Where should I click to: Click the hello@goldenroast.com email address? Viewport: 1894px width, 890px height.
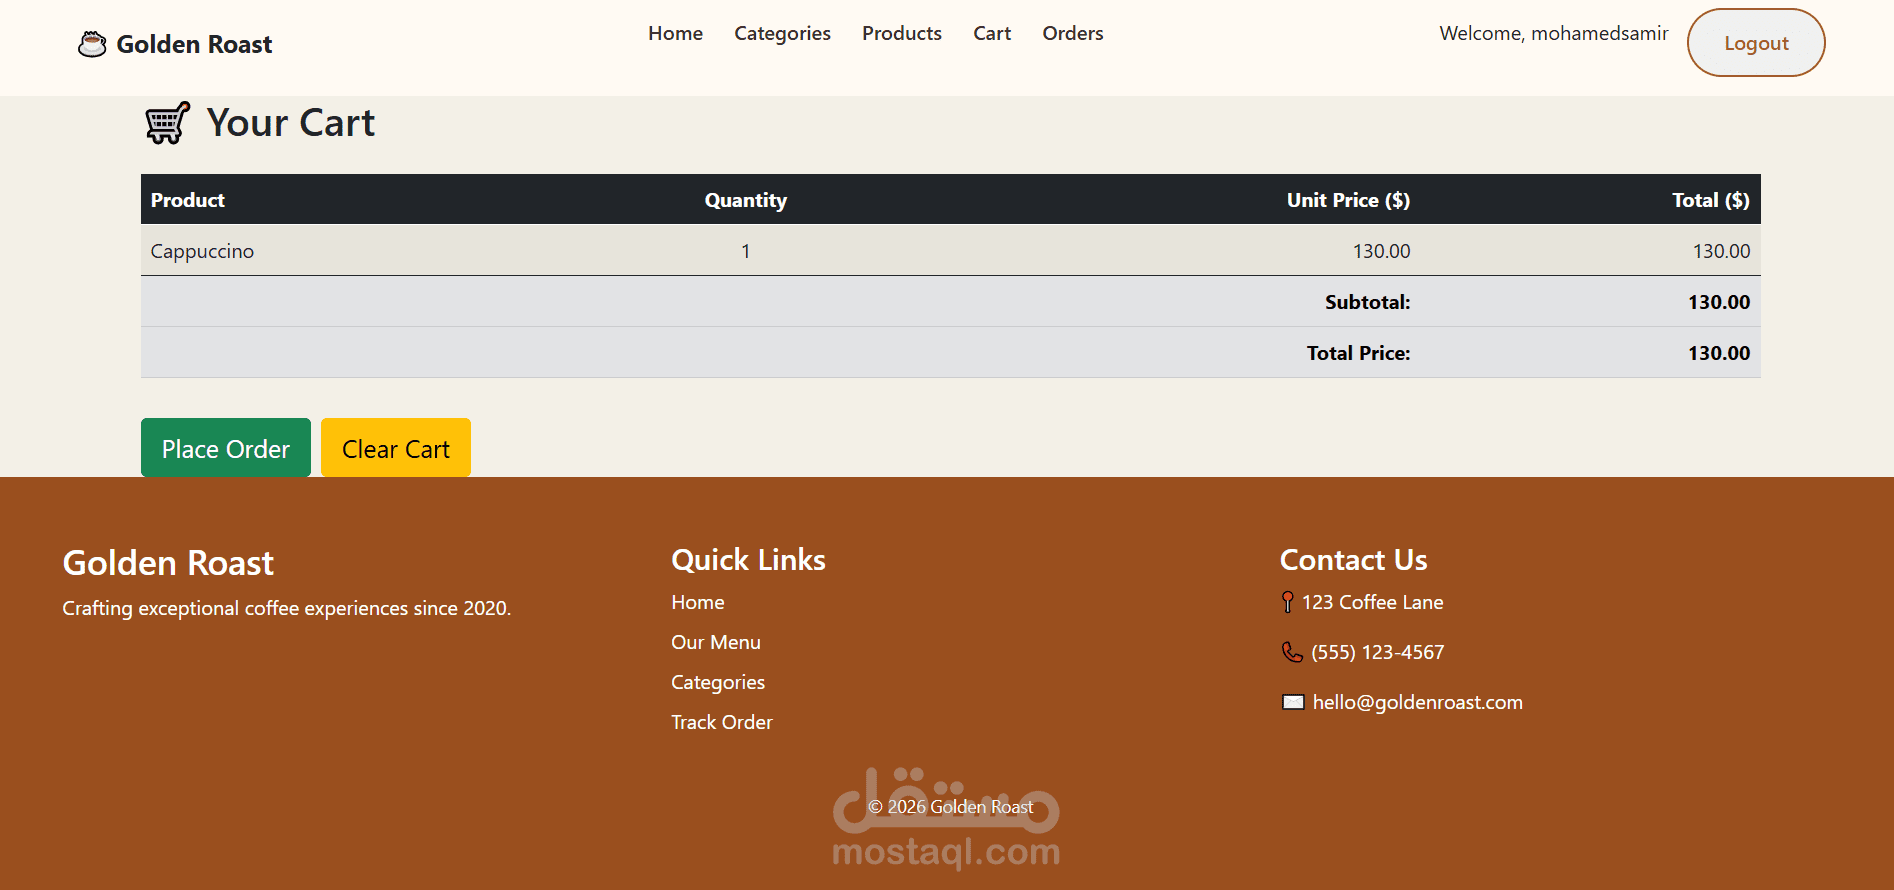click(1417, 702)
